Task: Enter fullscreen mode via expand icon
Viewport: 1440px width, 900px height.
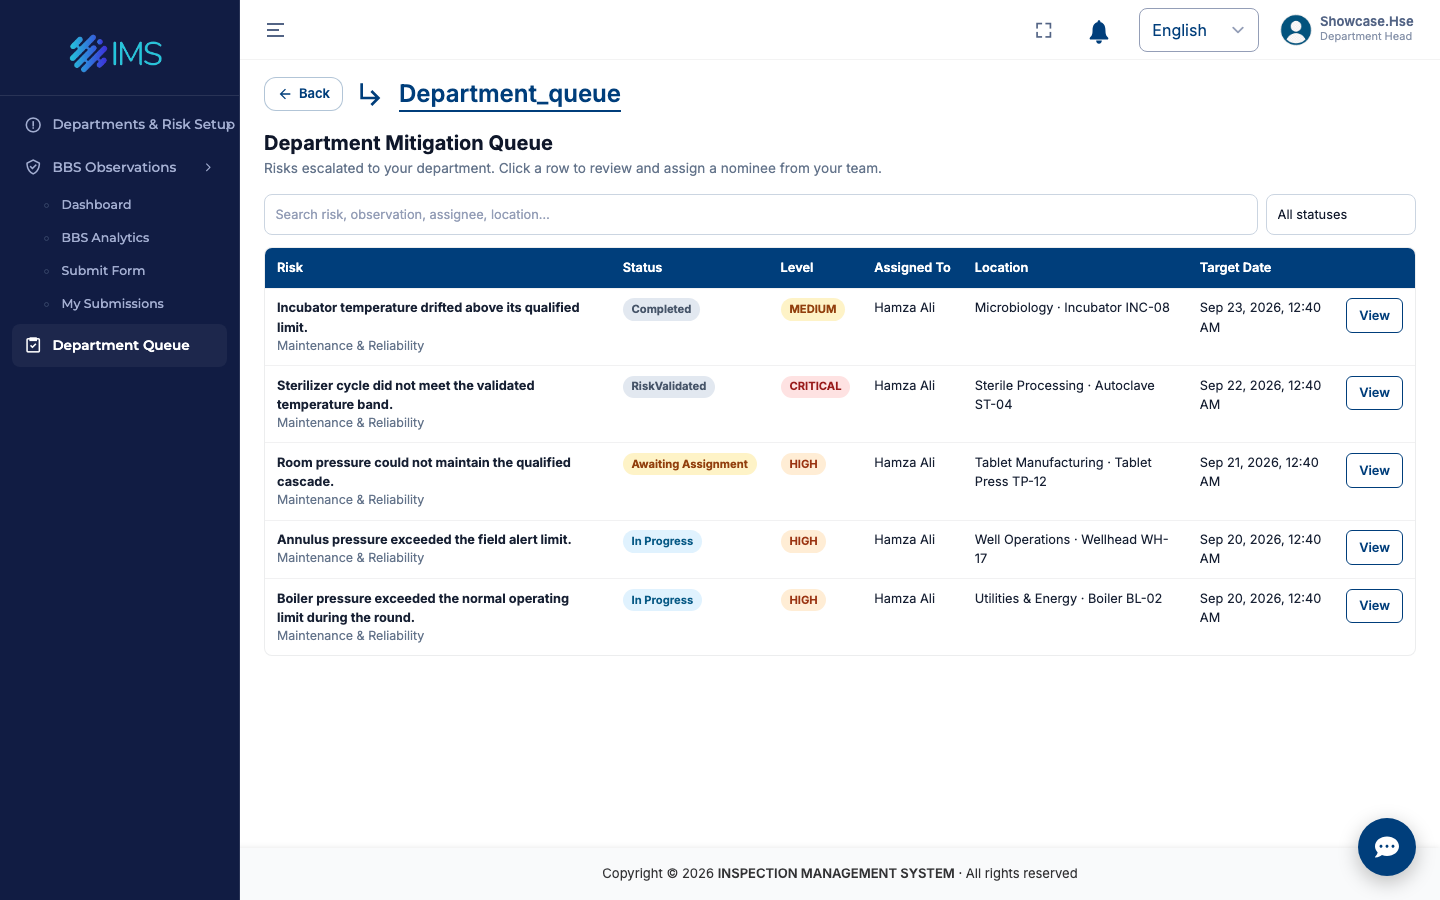Action: point(1044,30)
